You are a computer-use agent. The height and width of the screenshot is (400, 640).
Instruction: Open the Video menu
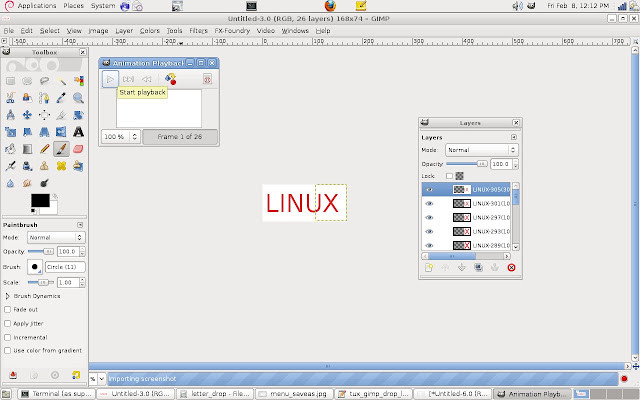(x=266, y=31)
